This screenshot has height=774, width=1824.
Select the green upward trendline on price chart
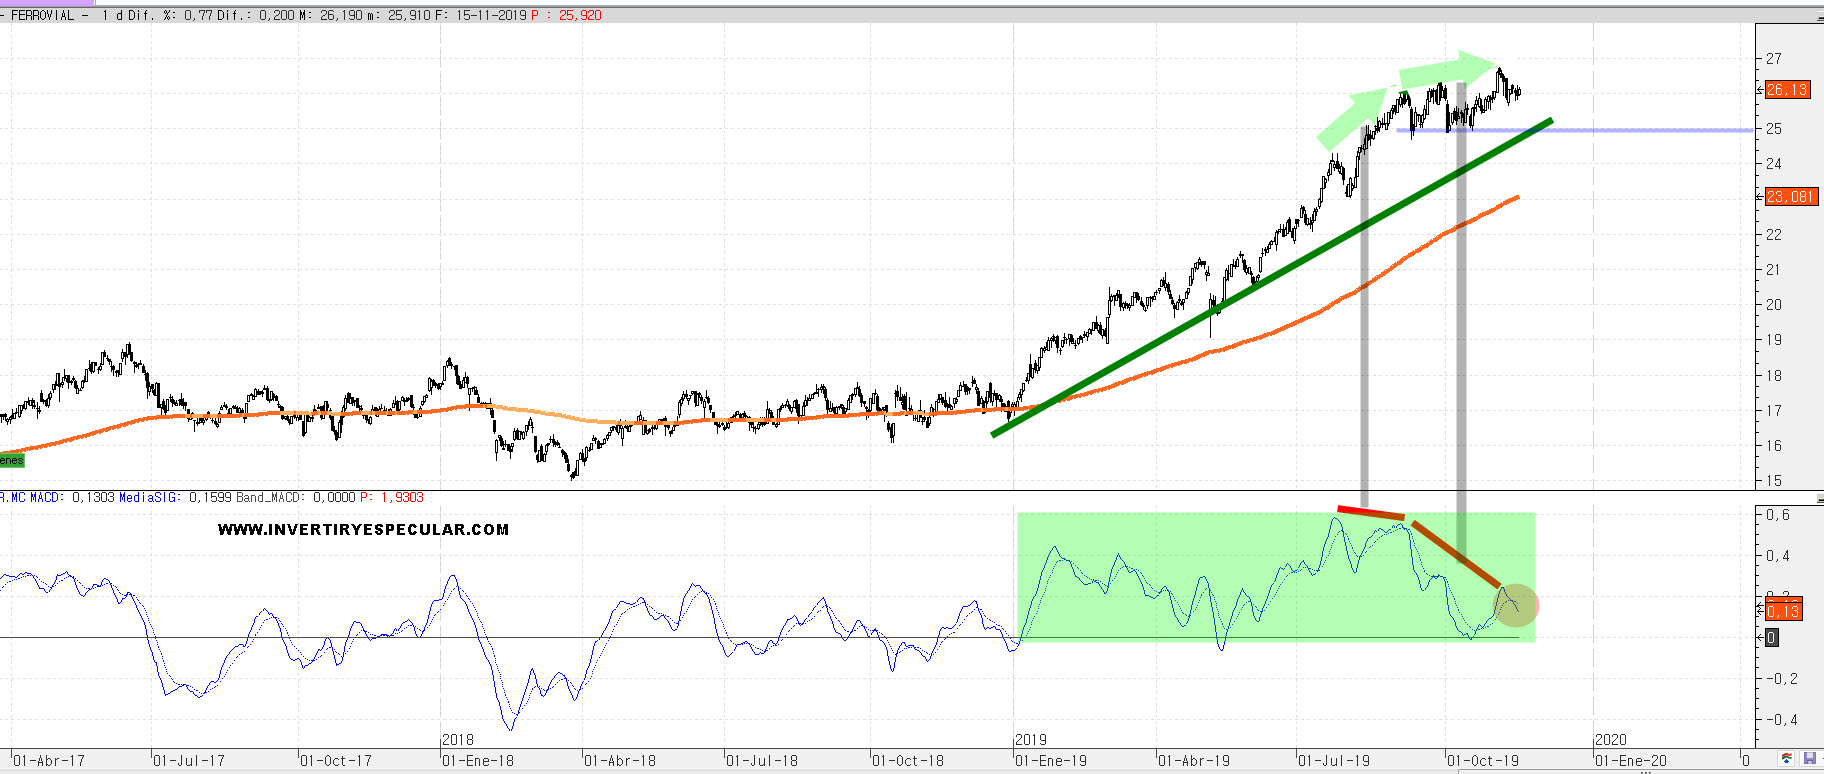(x=1270, y=280)
